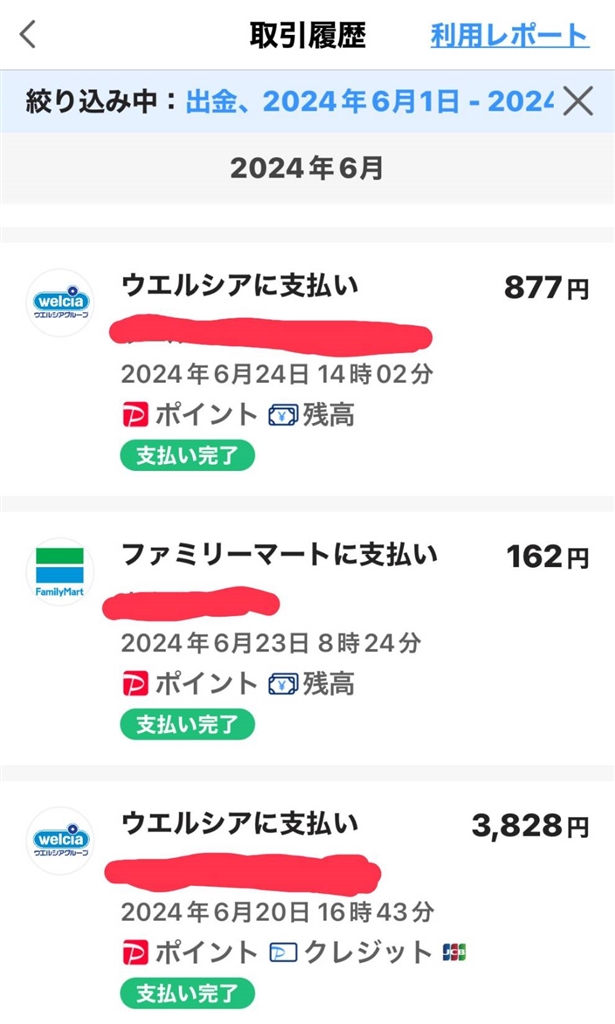Tap the 162円 amount
The height and width of the screenshot is (1024, 615).
(x=548, y=557)
